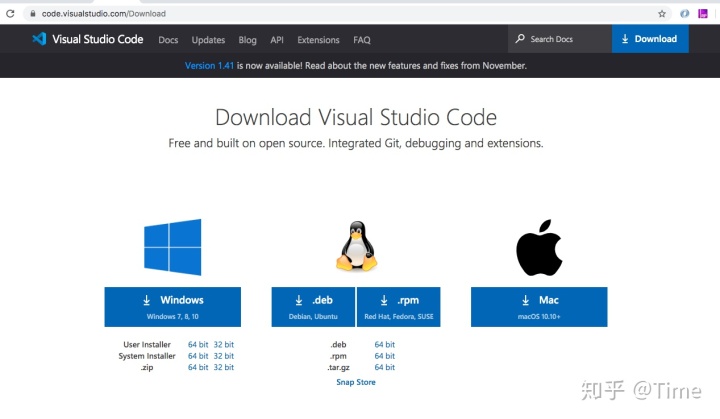Image resolution: width=720 pixels, height=419 pixels.
Task: Click the lock icon in the address bar
Action: [33, 14]
